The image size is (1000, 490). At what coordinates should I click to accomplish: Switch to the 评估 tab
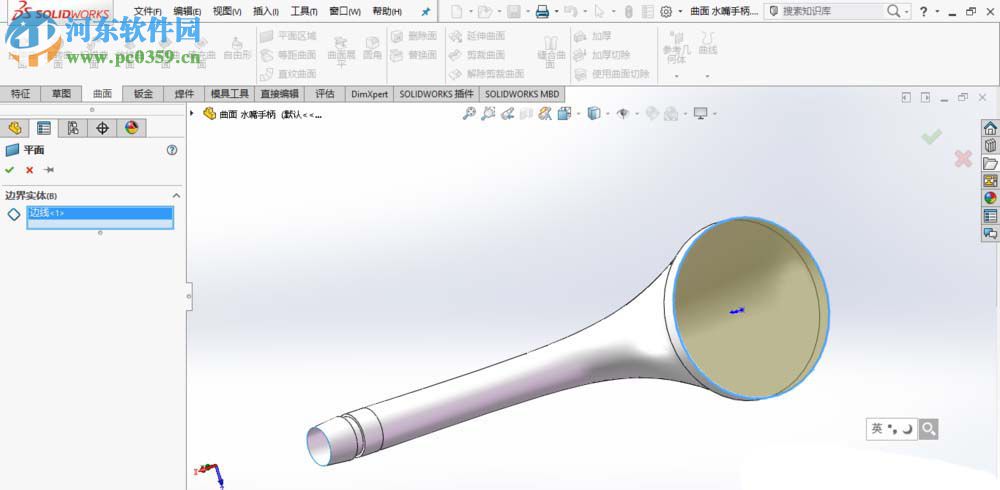[325, 94]
